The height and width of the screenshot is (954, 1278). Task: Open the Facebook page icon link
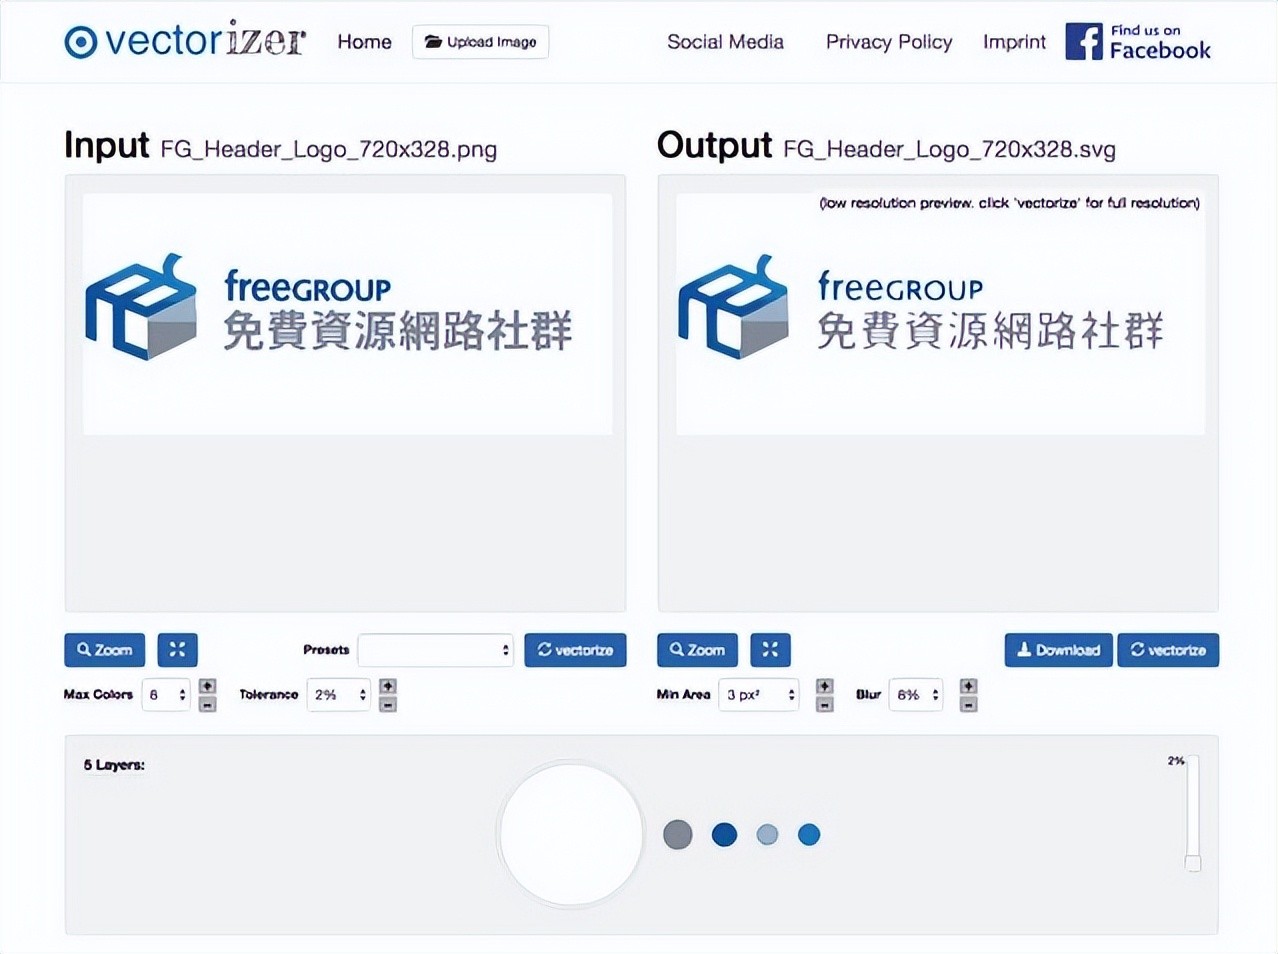[x=1083, y=42]
